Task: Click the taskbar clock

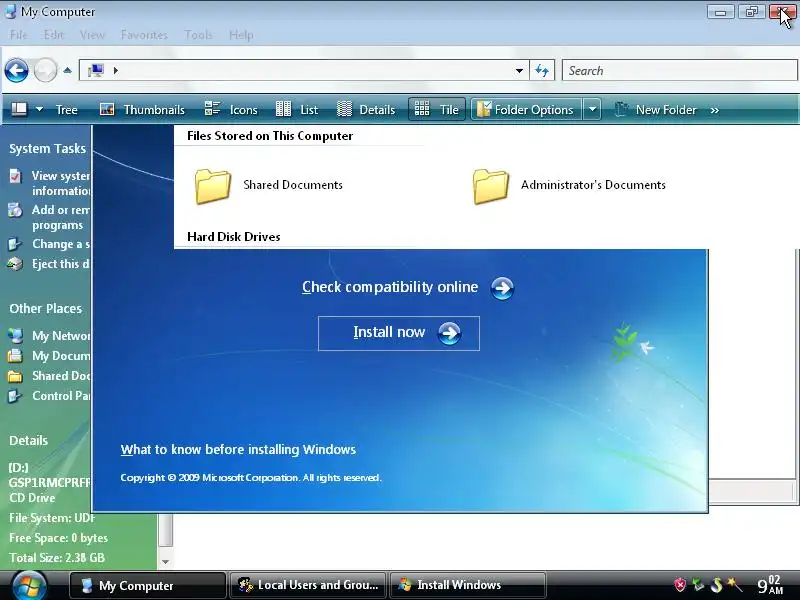Action: point(770,585)
